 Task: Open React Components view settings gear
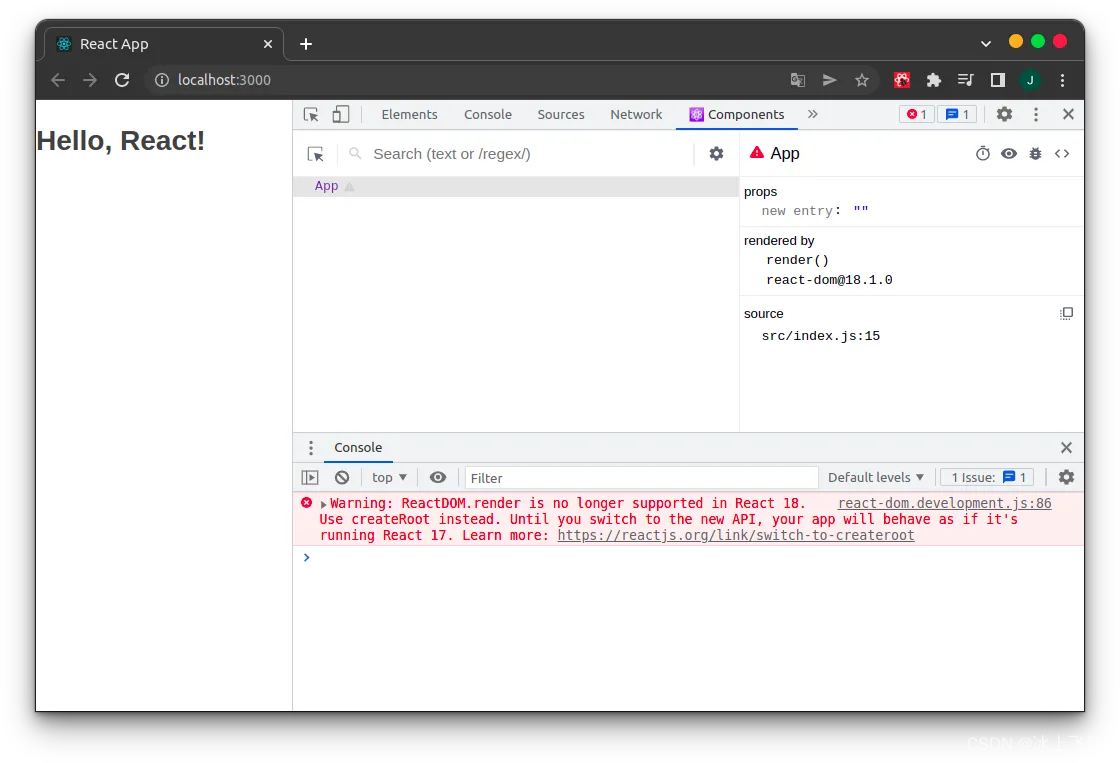coord(716,154)
